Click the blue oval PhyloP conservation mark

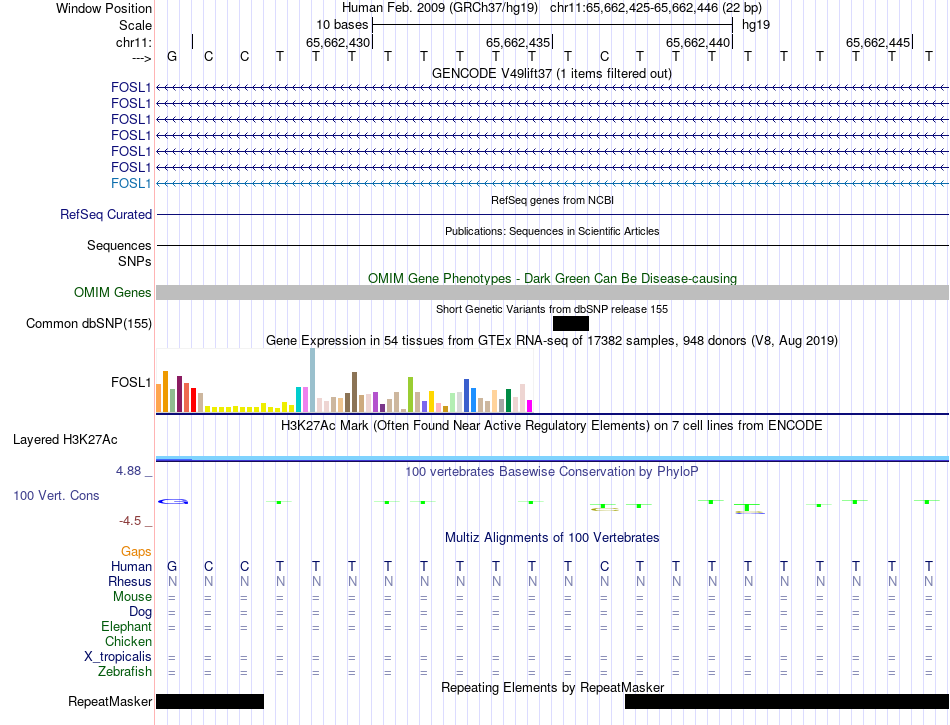173,502
